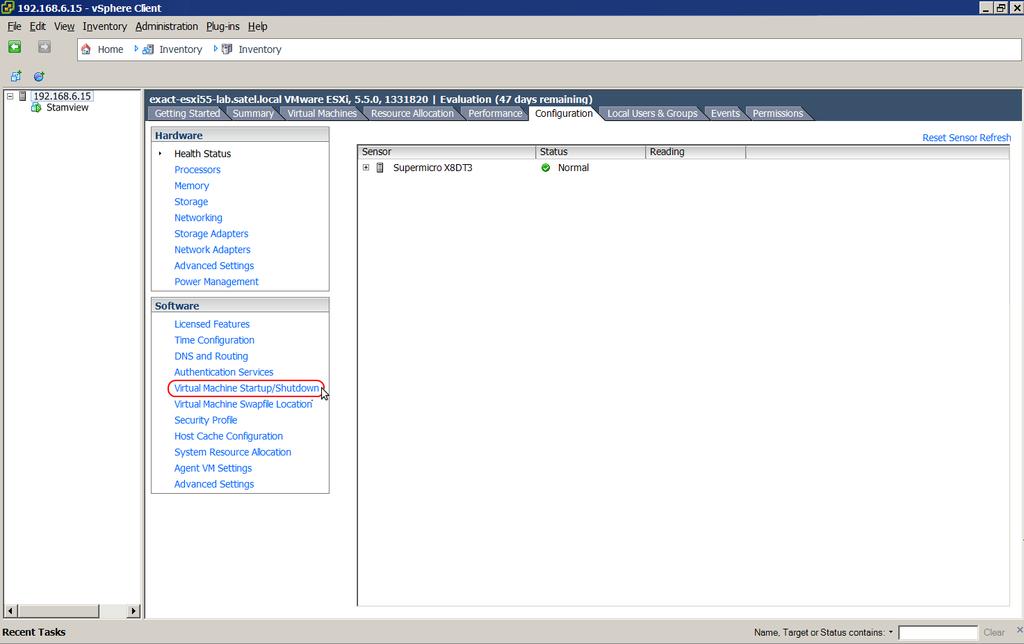Switch to the Permissions tab
Viewport: 1024px width, 644px height.
[778, 114]
